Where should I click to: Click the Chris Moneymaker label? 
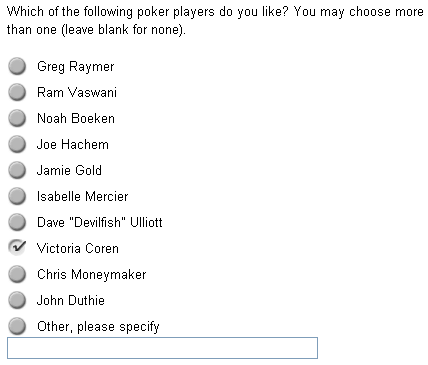coord(92,275)
